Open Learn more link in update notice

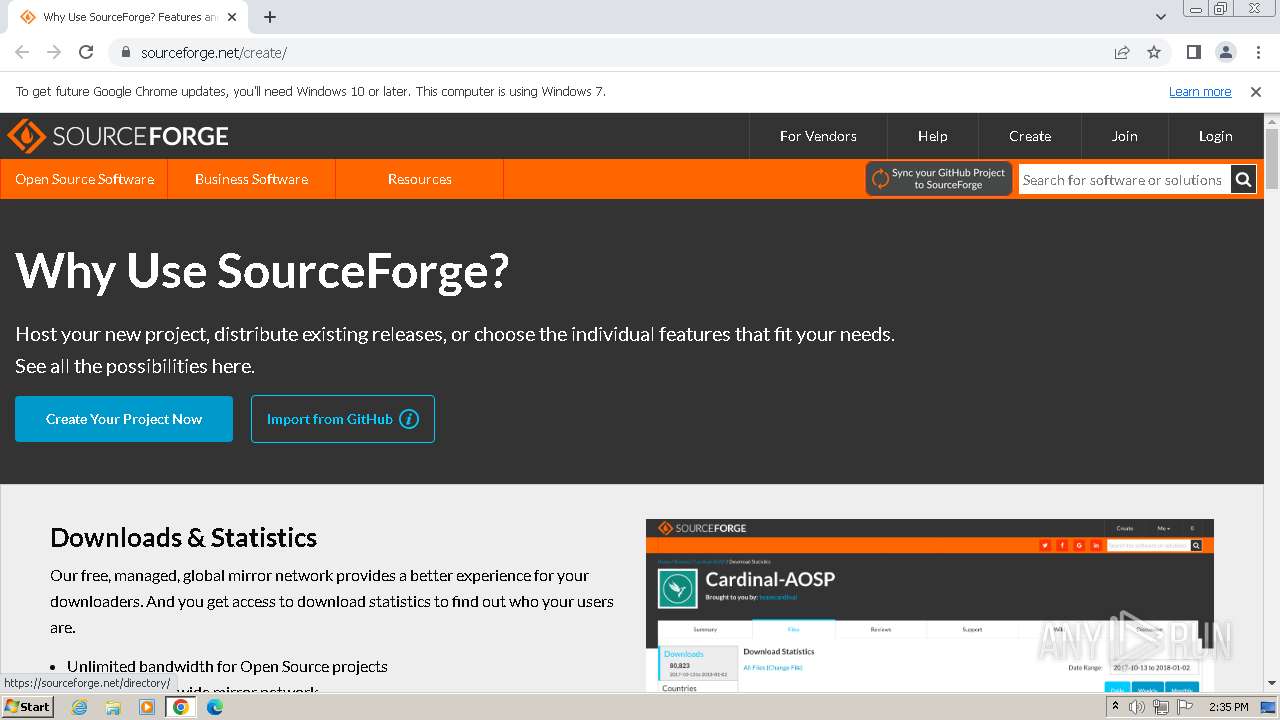1200,92
